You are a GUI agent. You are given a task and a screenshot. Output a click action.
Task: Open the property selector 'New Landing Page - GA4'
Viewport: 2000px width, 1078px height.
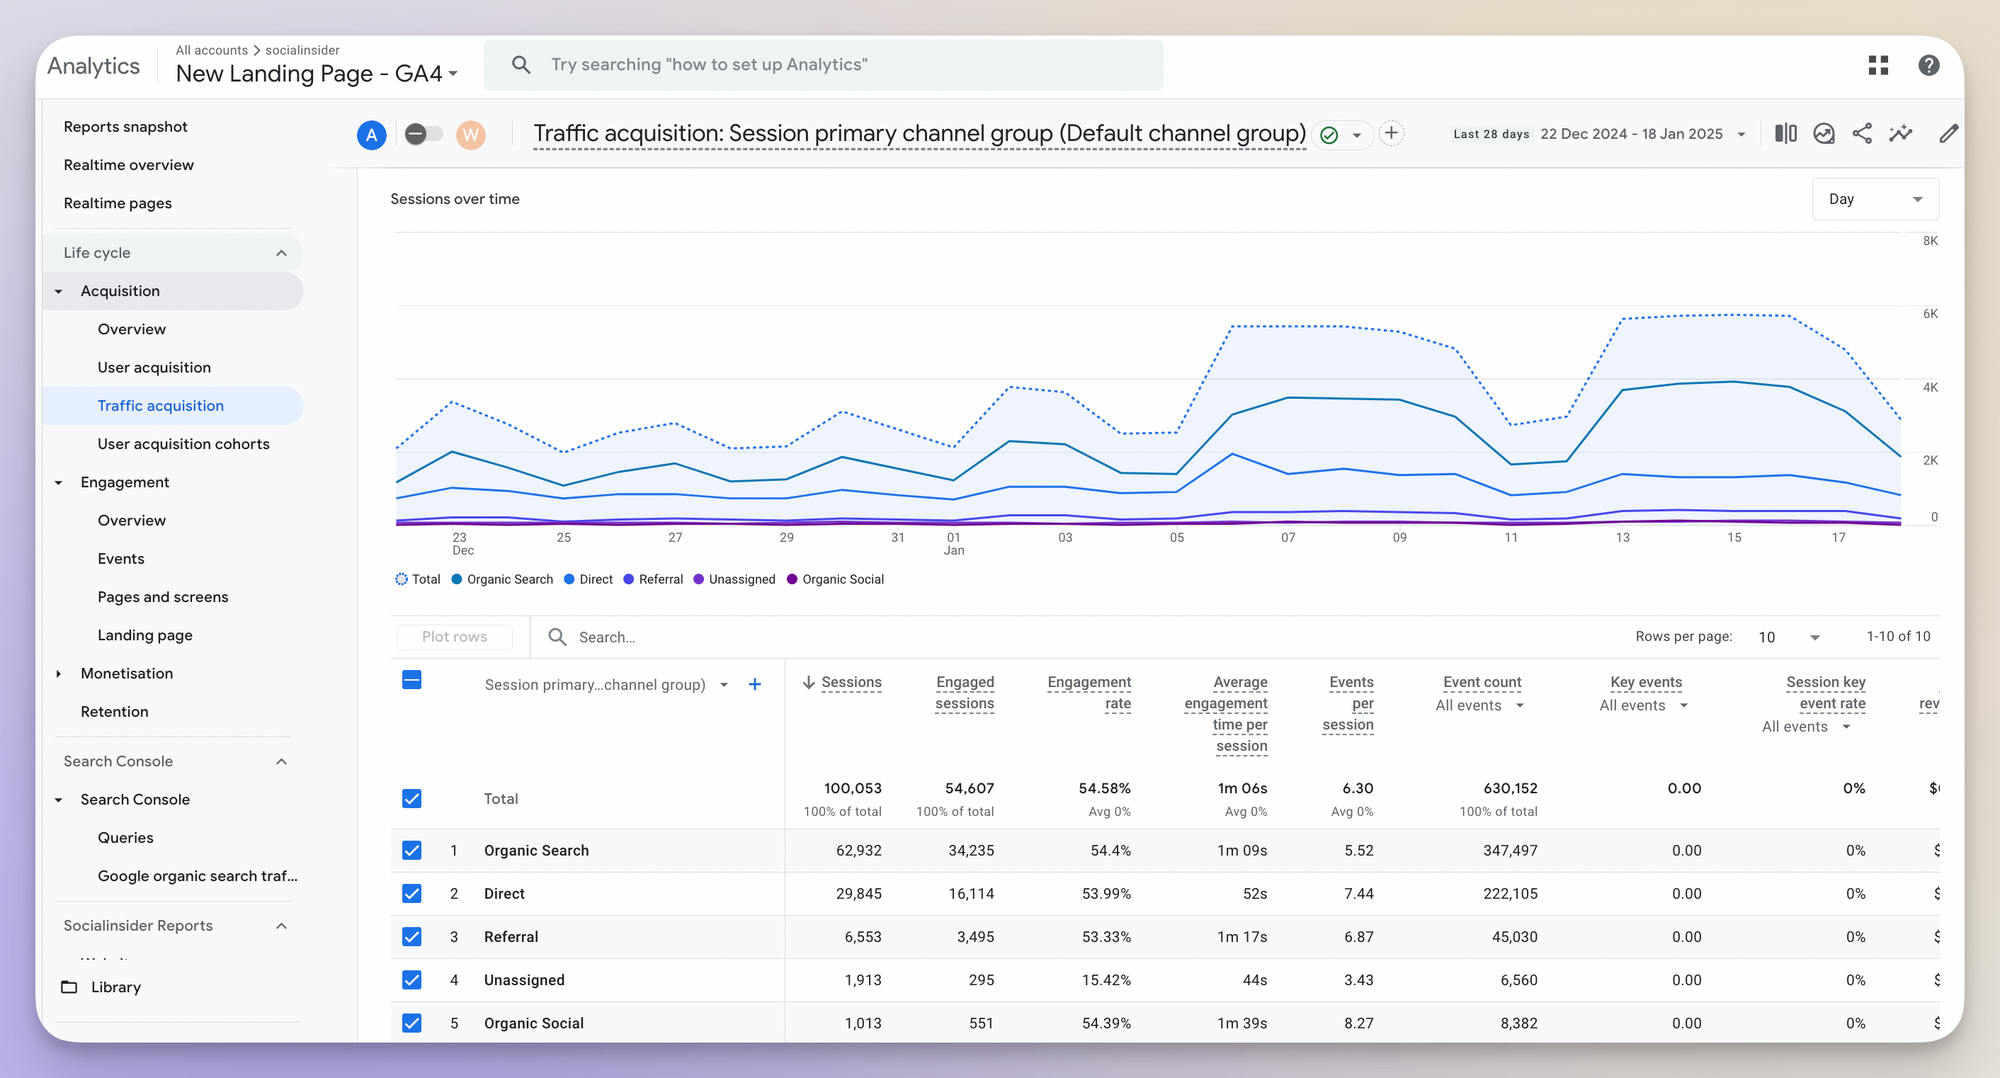[x=317, y=74]
